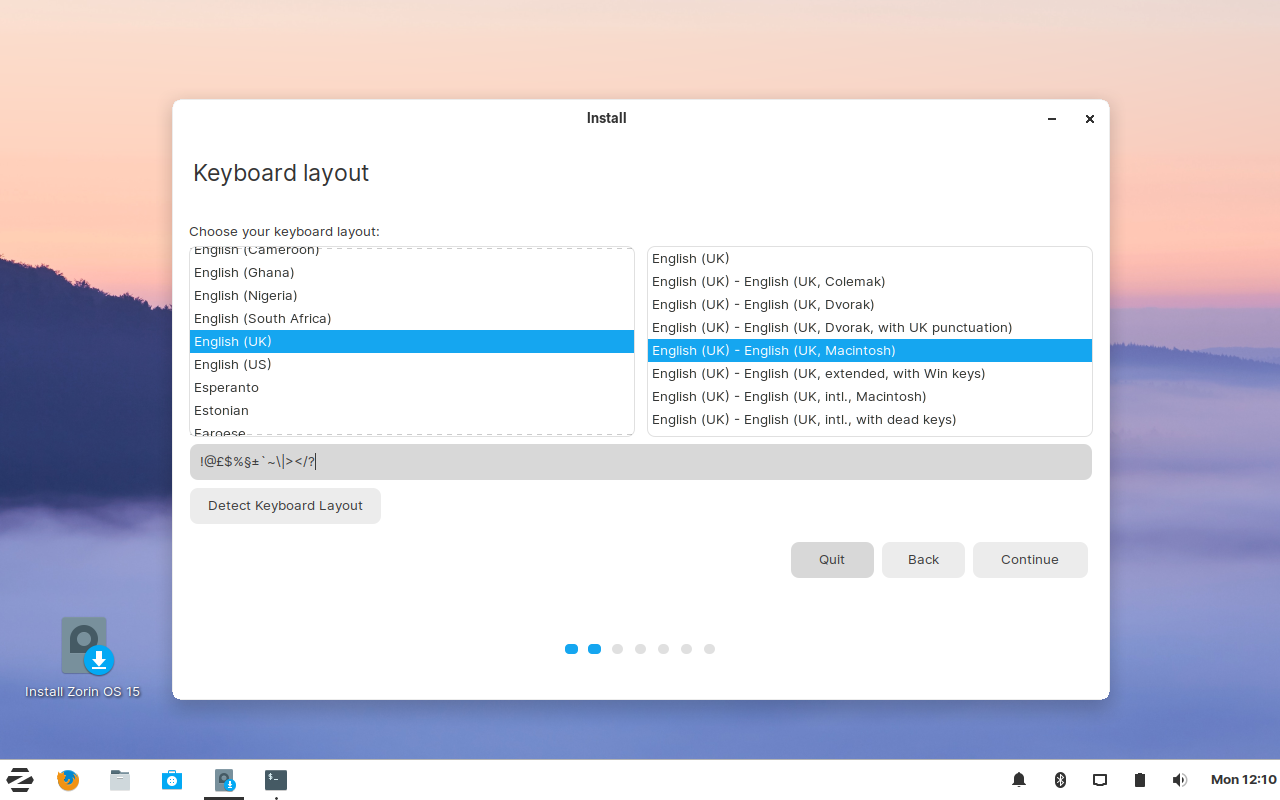This screenshot has height=800, width=1280.
Task: Switch to the installer taskbar icon
Action: pos(224,780)
